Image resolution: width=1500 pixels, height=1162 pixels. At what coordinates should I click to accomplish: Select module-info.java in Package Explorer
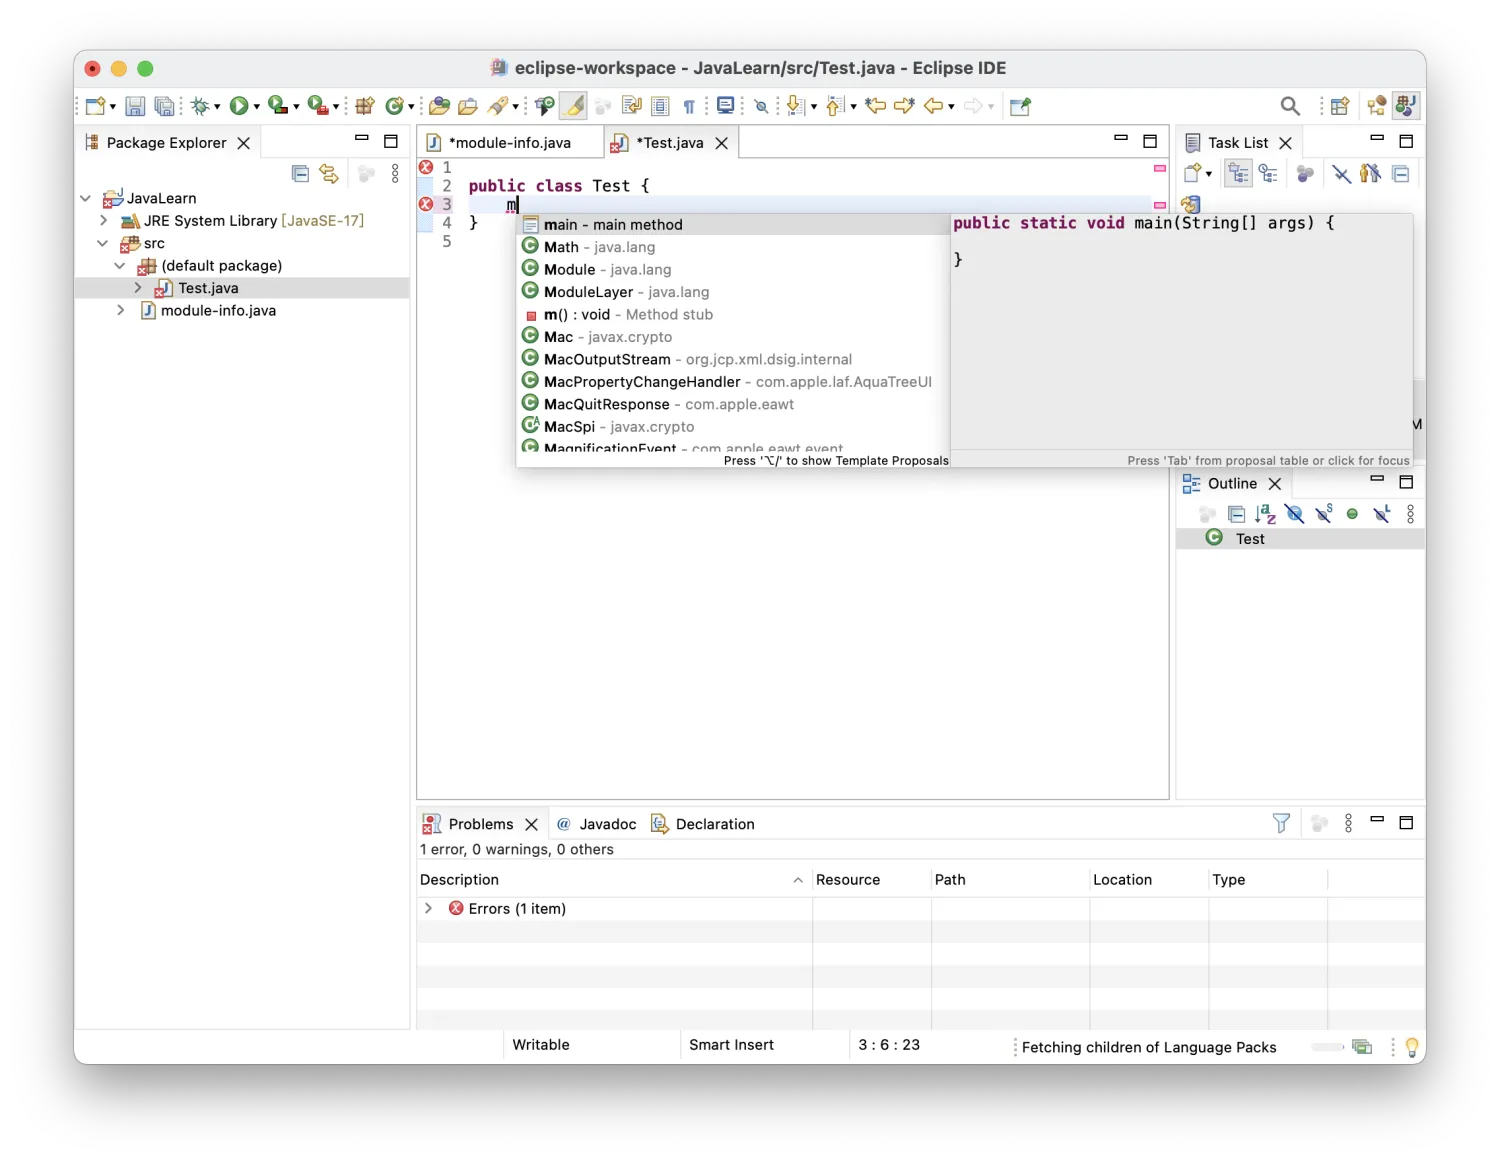tap(218, 311)
